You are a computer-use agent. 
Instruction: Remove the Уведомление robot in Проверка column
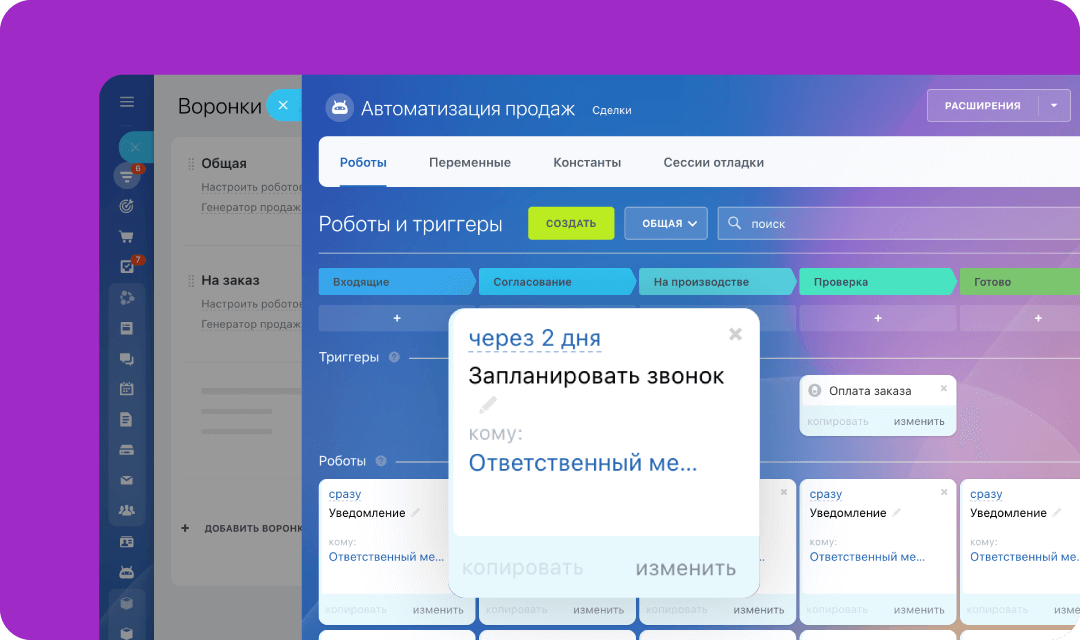coord(944,492)
